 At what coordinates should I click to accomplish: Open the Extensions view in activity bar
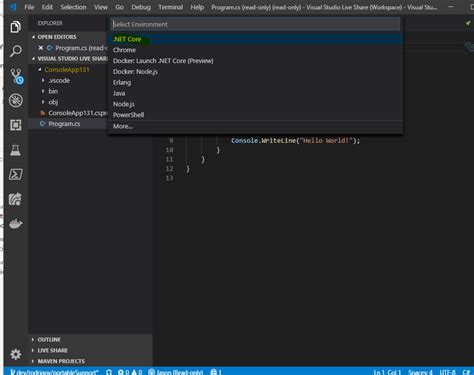pos(15,125)
